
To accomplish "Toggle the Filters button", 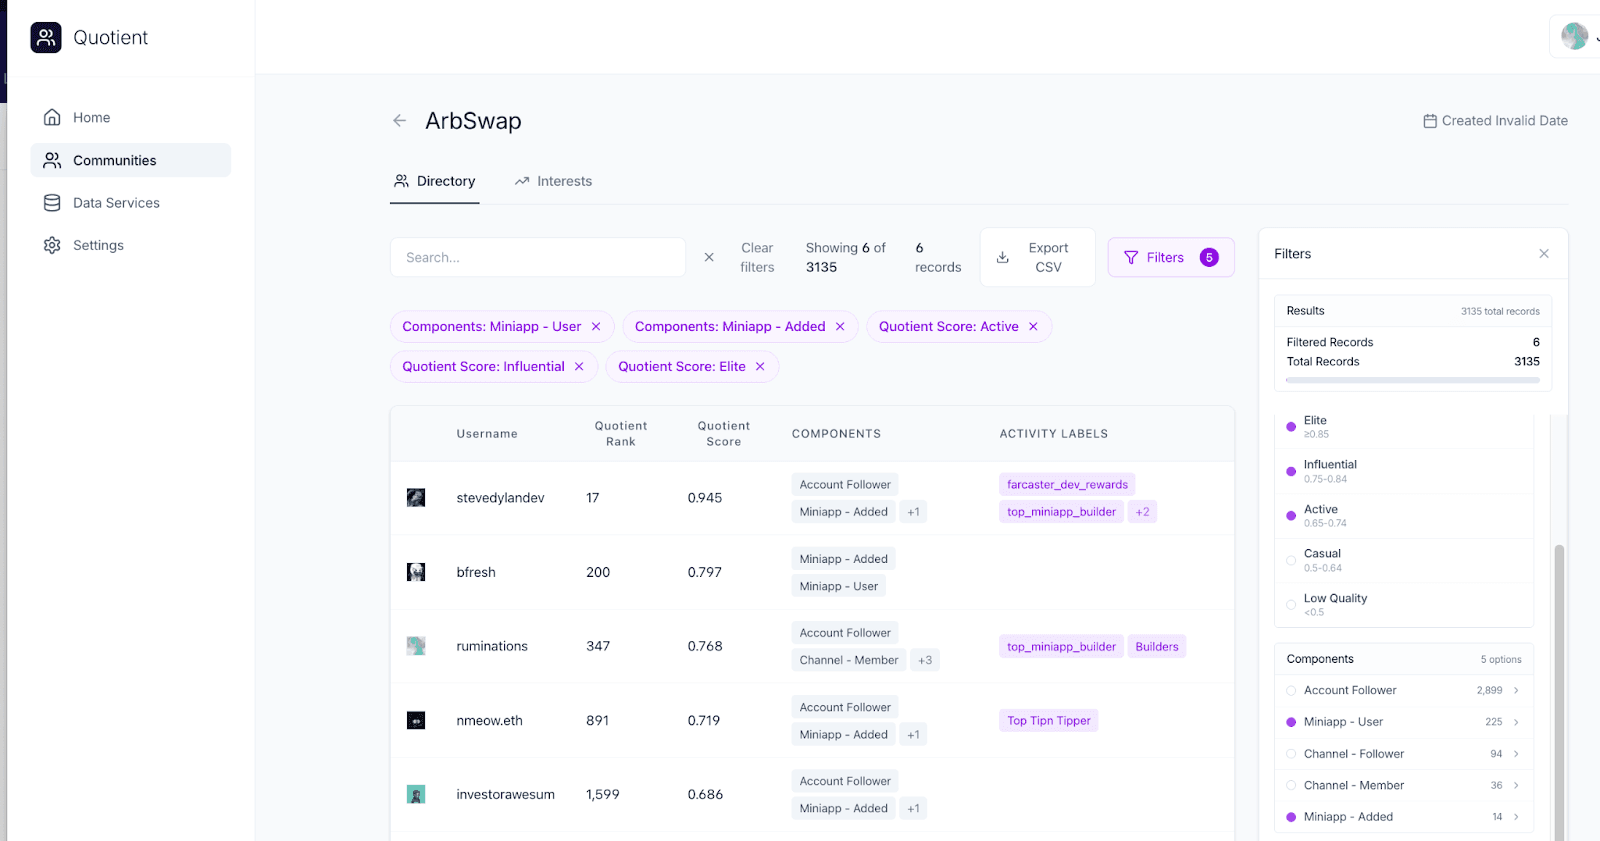I will pyautogui.click(x=1171, y=257).
